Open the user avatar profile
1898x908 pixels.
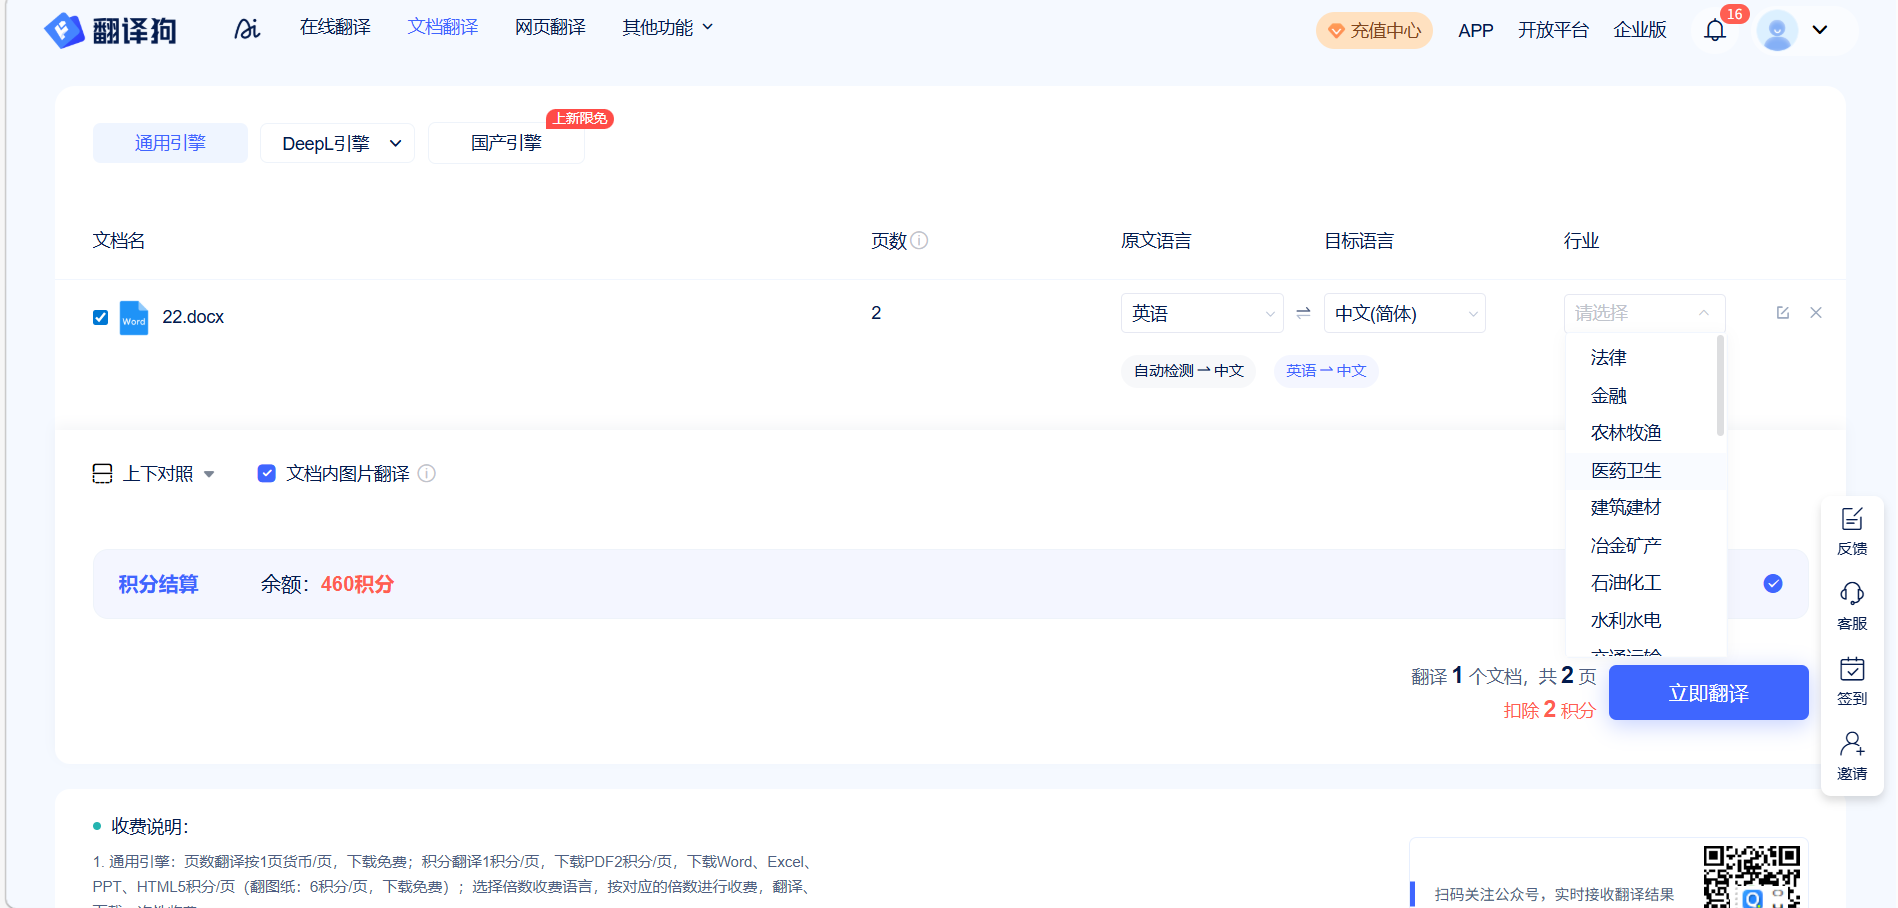coord(1777,31)
